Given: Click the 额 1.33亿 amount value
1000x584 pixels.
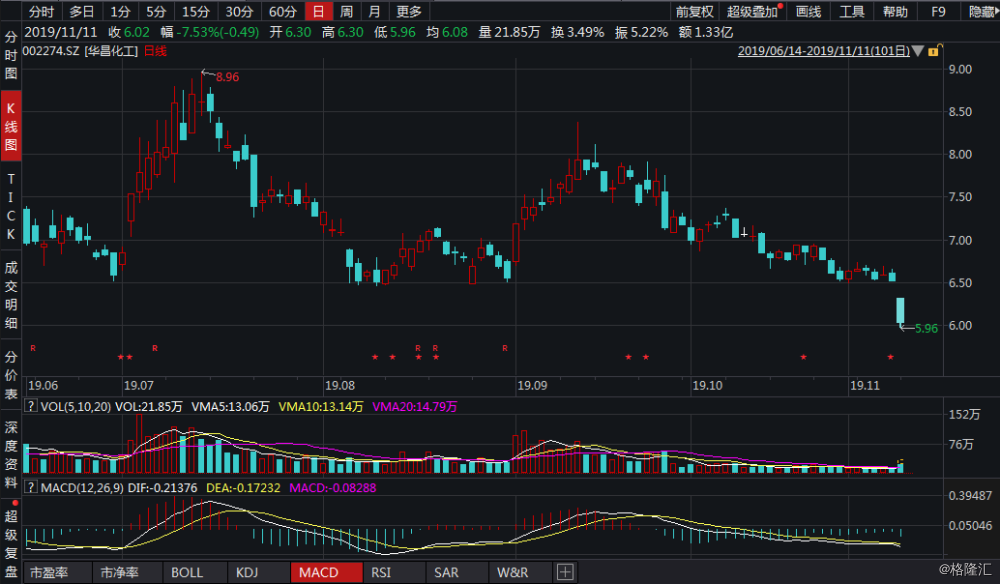Looking at the screenshot, I should click(x=705, y=32).
